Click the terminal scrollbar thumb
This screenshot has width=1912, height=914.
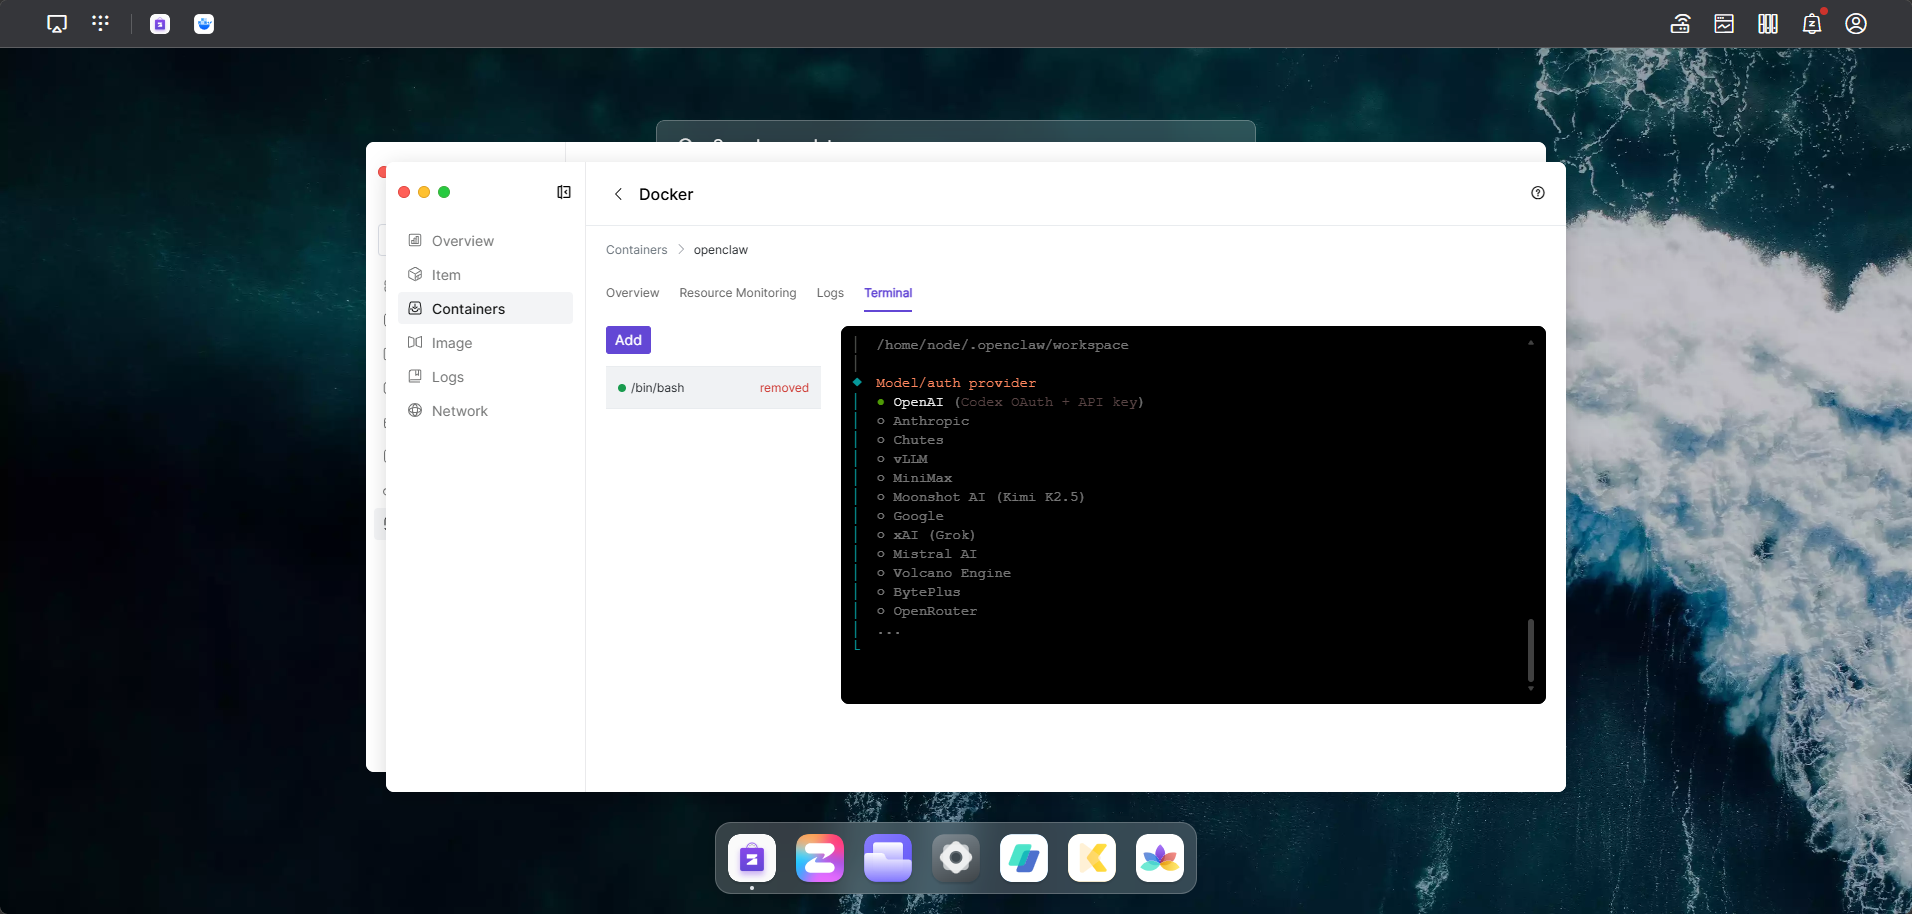1530,650
